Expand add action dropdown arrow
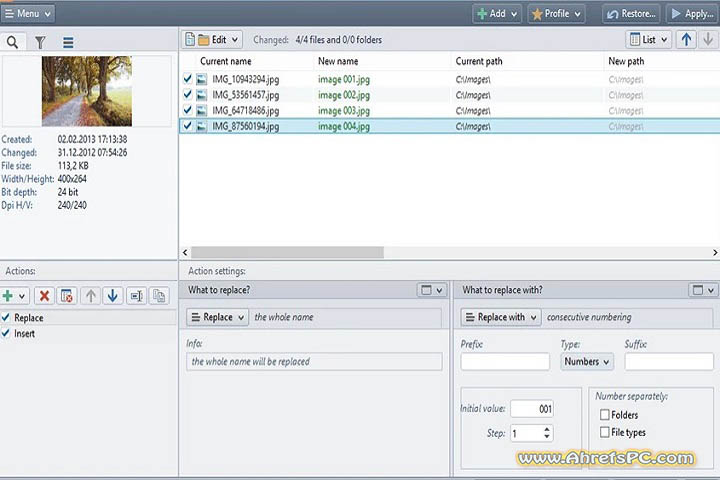Viewport: 720px width, 480px height. pyautogui.click(x=22, y=296)
